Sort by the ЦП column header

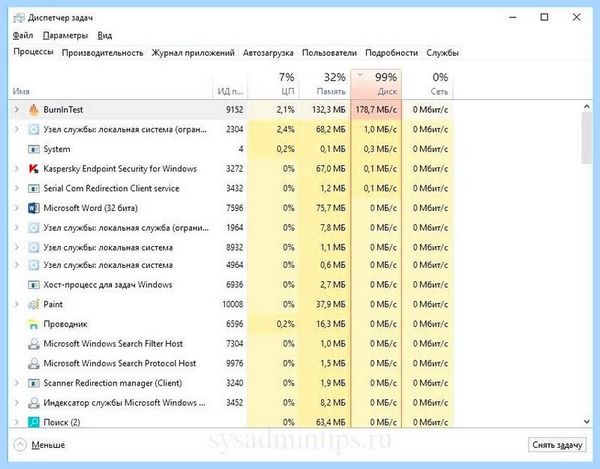273,84
